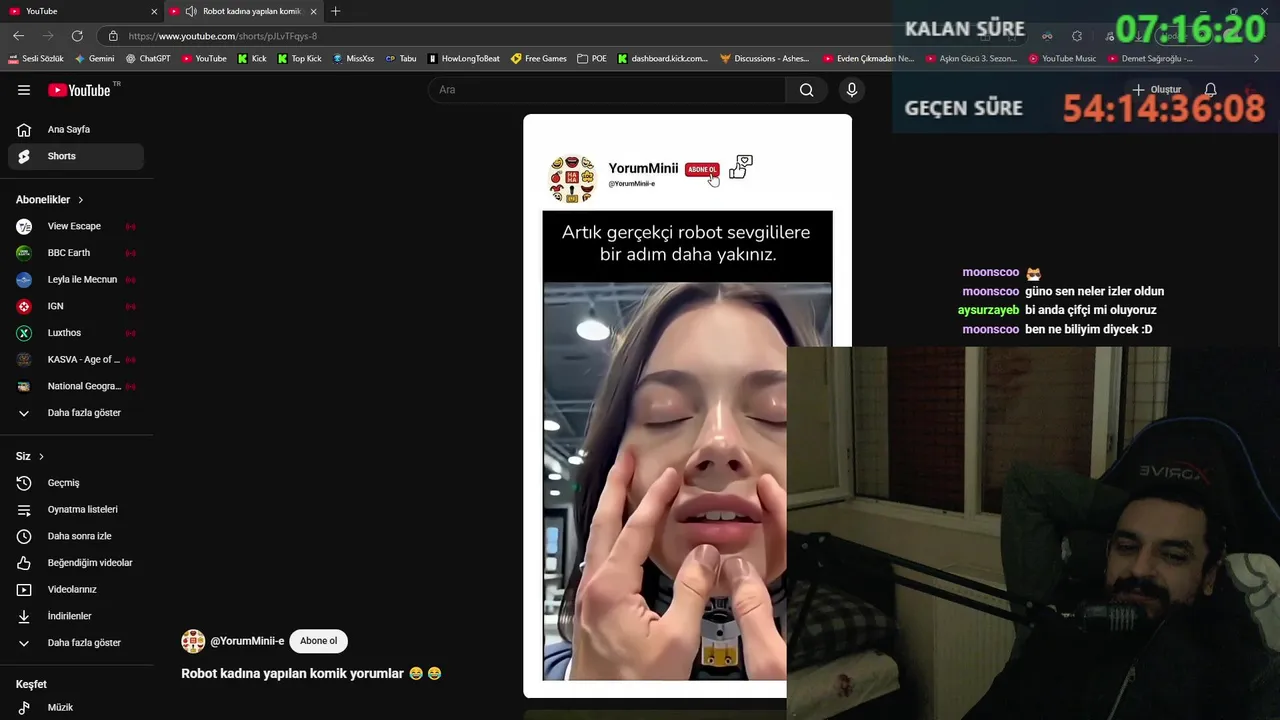Click the Oluştur create button
This screenshot has width=1280, height=720.
pos(1157,90)
